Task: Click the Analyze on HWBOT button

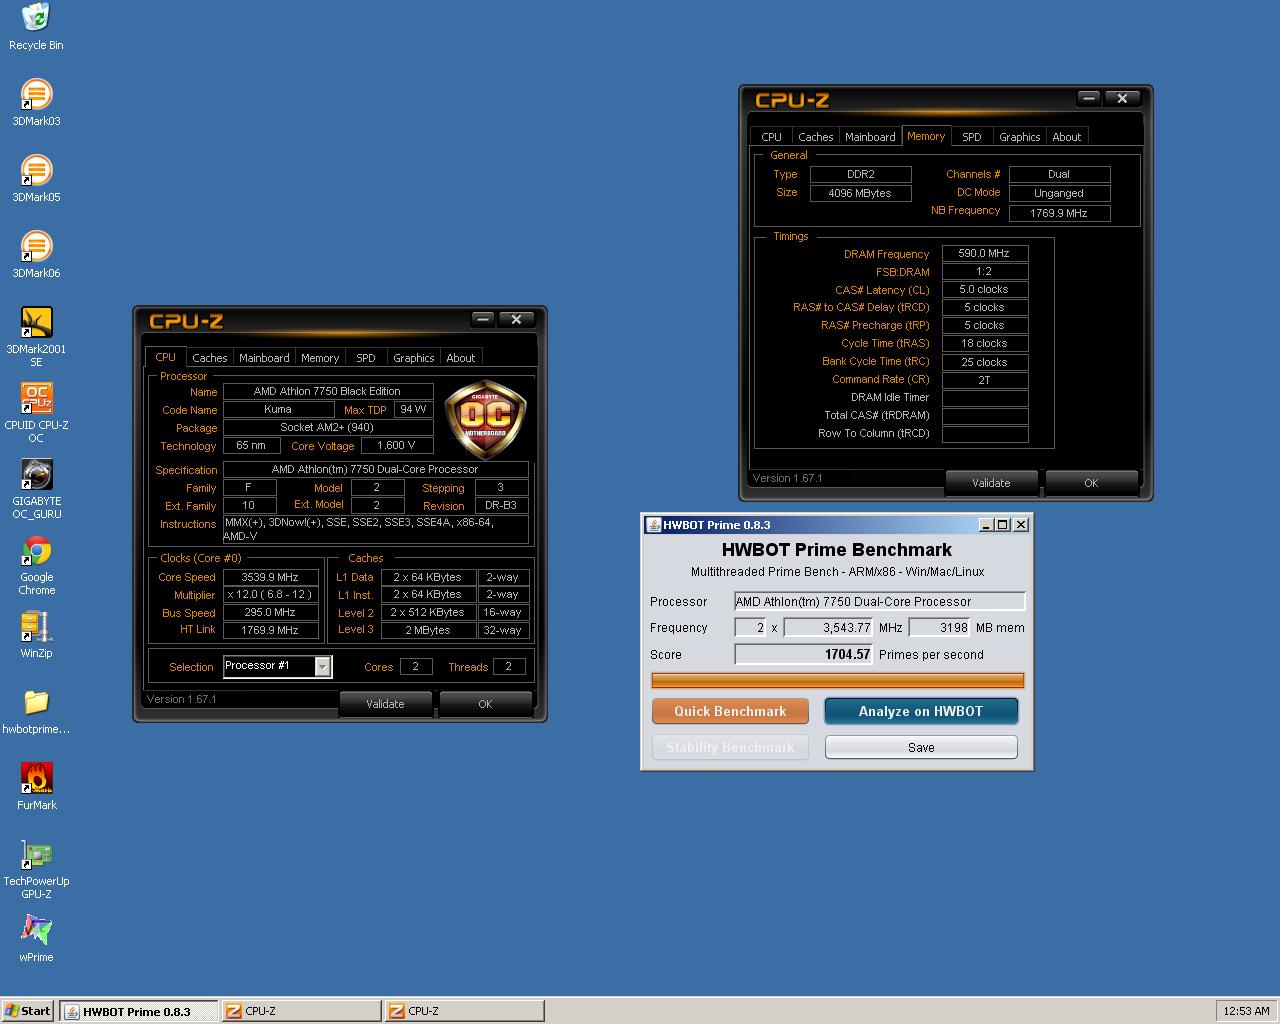Action: click(x=921, y=711)
